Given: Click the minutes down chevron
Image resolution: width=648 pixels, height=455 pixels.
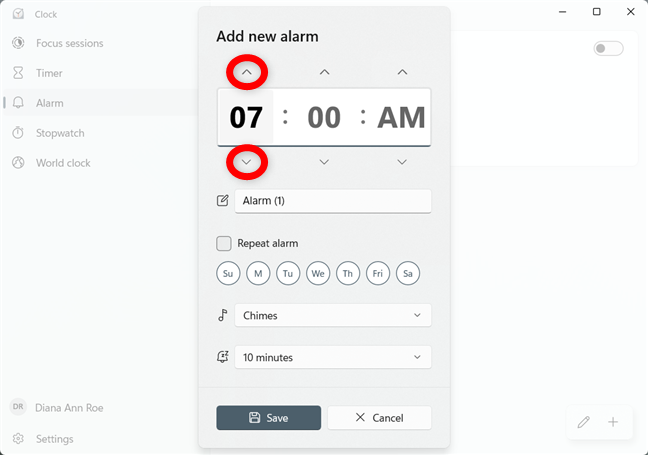Looking at the screenshot, I should (324, 162).
